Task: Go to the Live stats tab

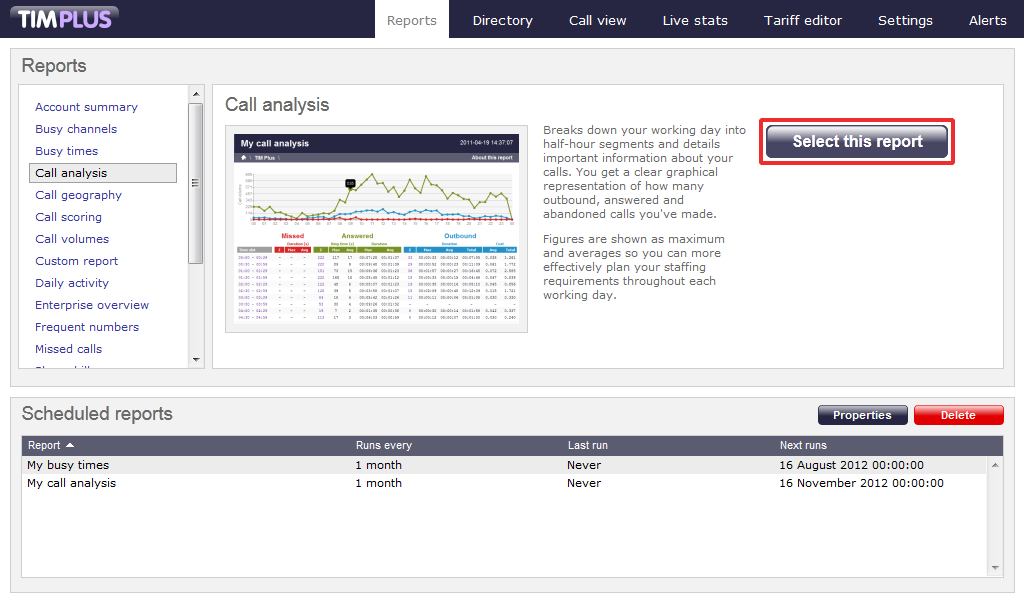Action: tap(695, 20)
